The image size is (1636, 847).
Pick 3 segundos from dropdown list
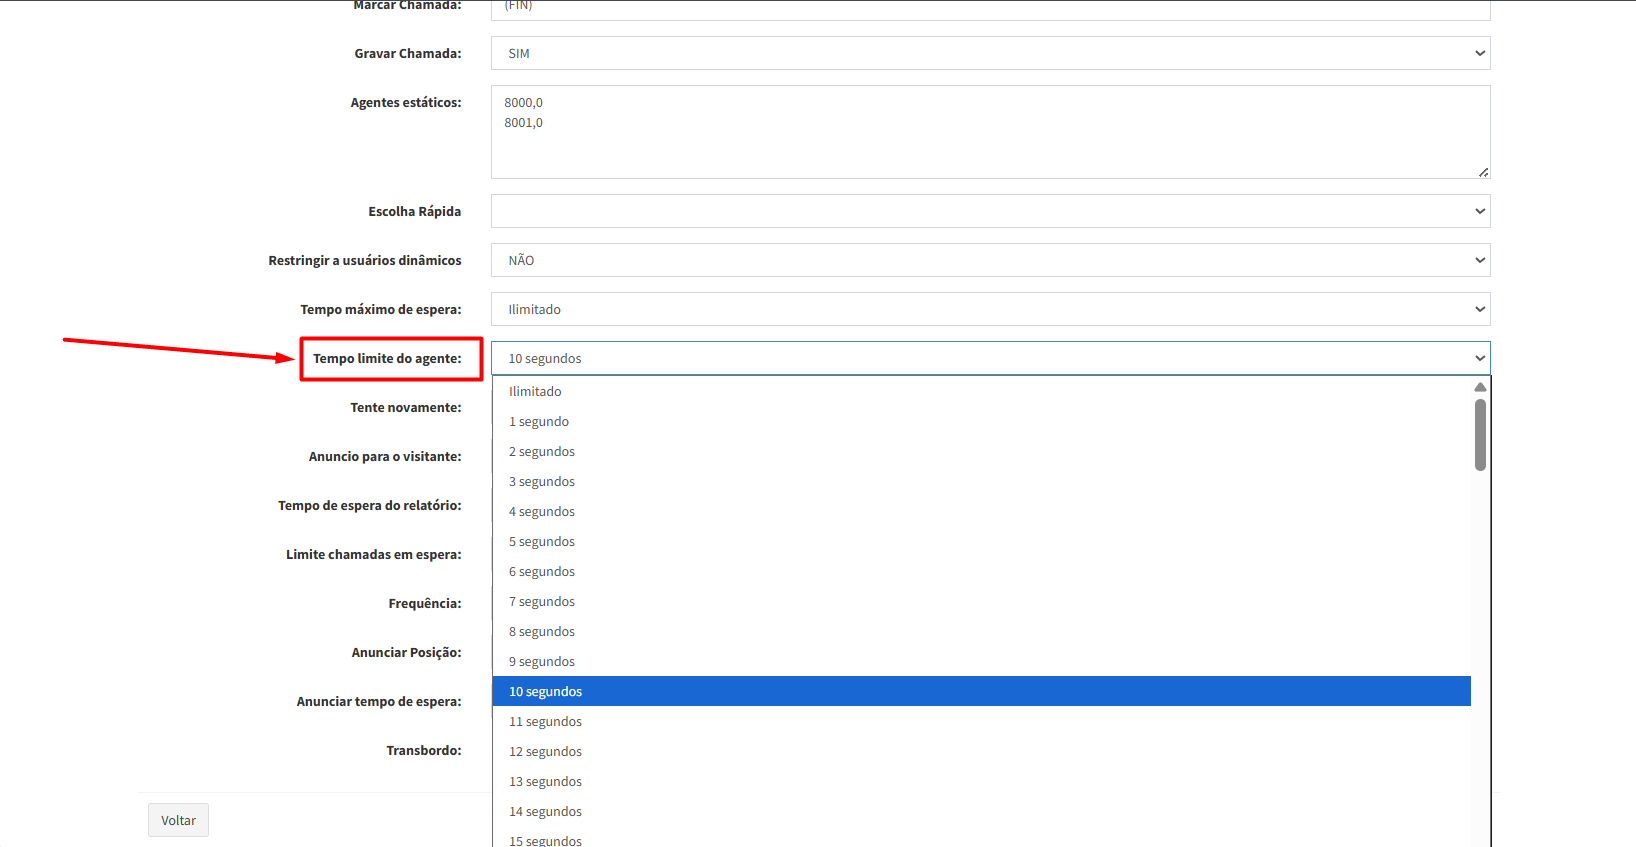(x=542, y=482)
